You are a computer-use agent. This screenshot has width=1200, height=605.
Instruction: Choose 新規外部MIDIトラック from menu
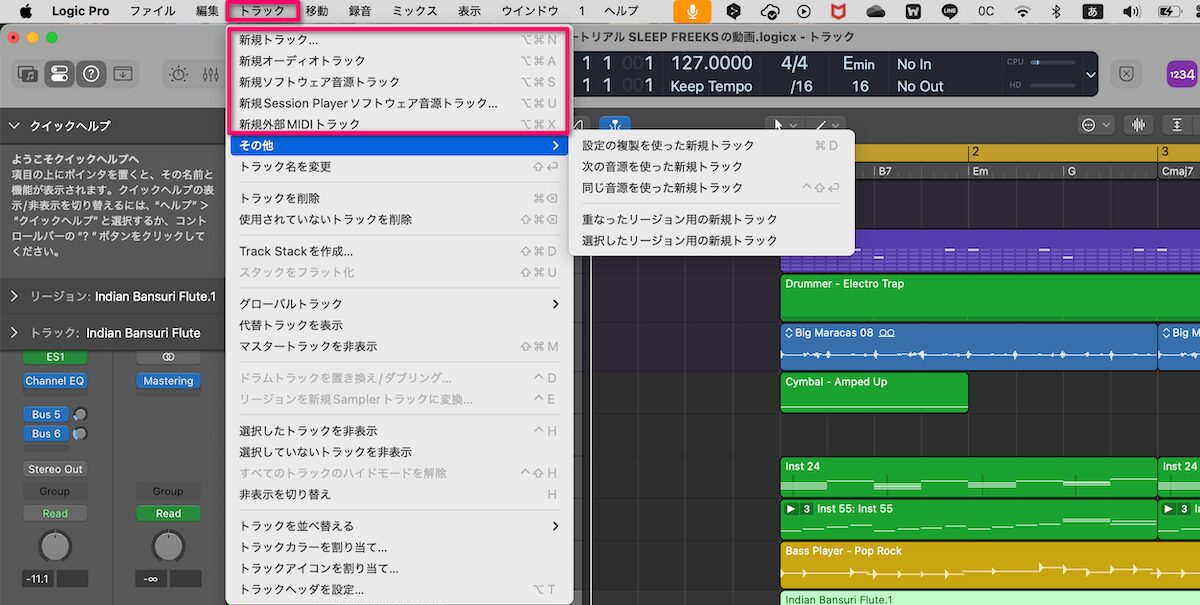point(400,124)
